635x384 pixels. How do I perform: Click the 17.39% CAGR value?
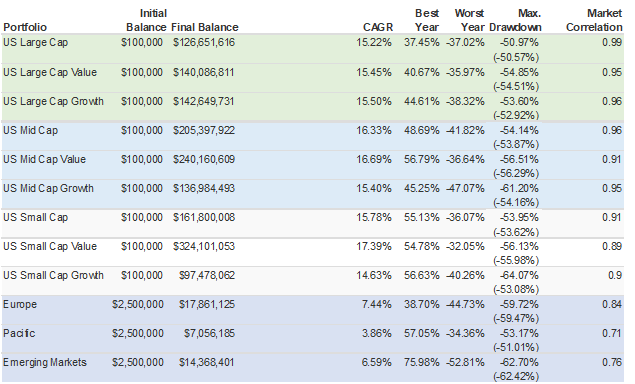(374, 246)
